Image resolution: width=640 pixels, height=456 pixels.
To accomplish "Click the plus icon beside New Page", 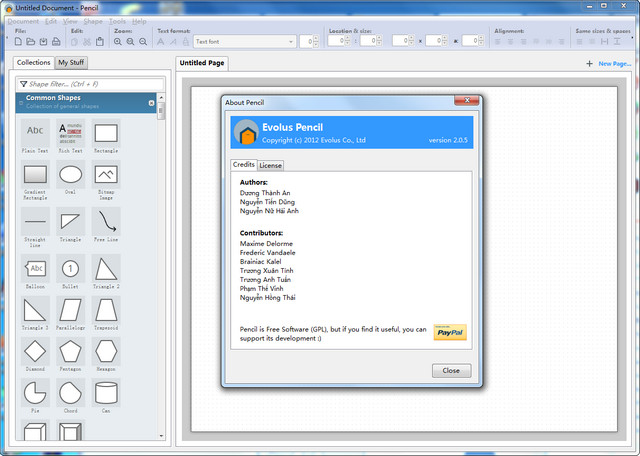I will pyautogui.click(x=589, y=64).
